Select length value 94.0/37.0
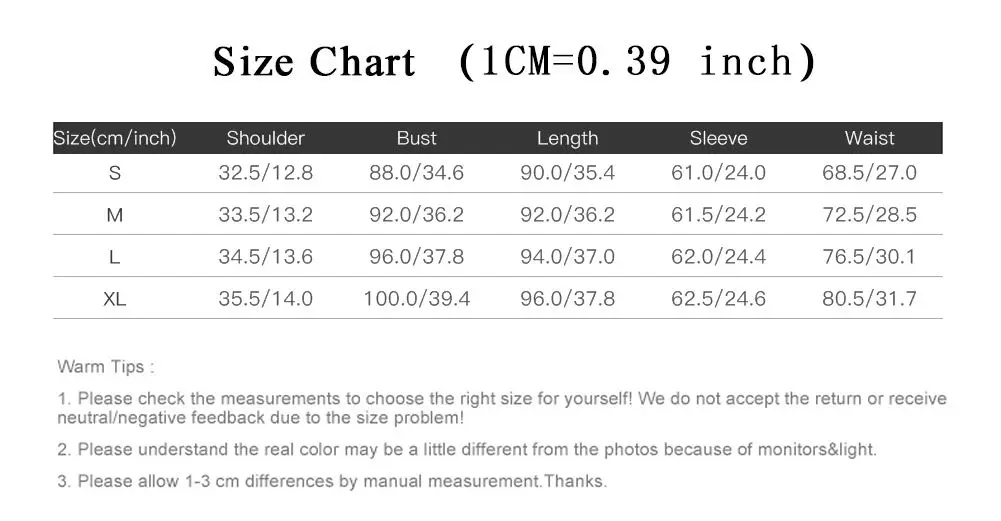The image size is (1001, 521). 567,257
